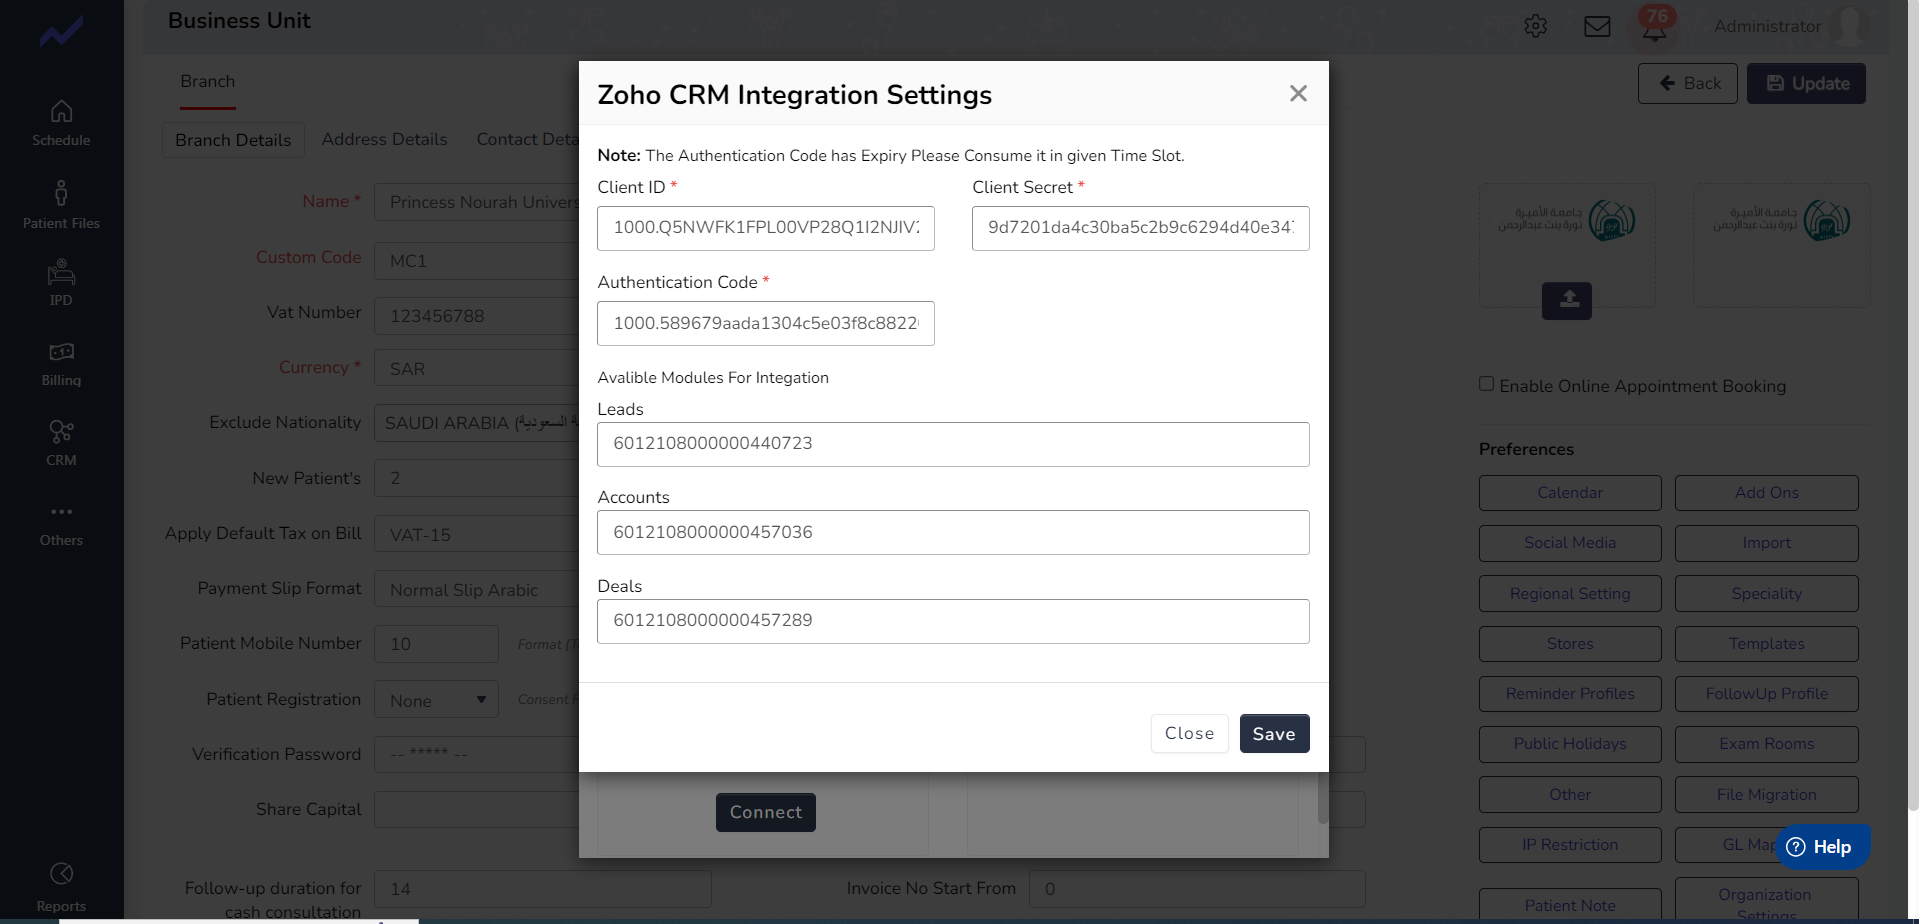Open Patient Files in the sidebar
The height and width of the screenshot is (924, 1919).
pos(61,205)
